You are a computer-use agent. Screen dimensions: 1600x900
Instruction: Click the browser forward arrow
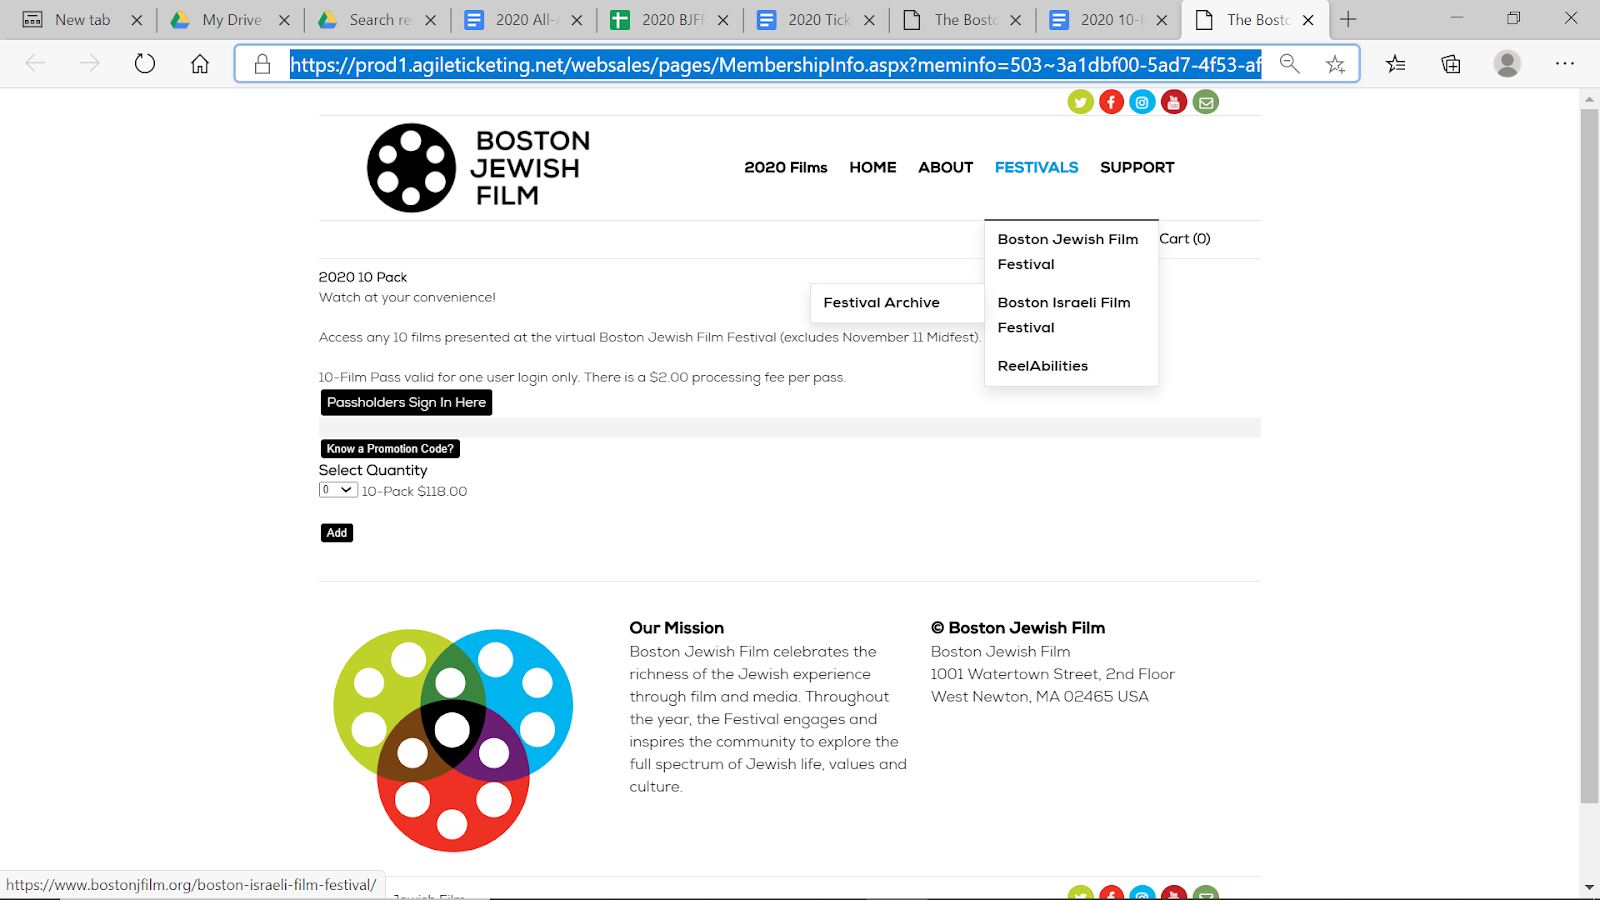(x=90, y=64)
